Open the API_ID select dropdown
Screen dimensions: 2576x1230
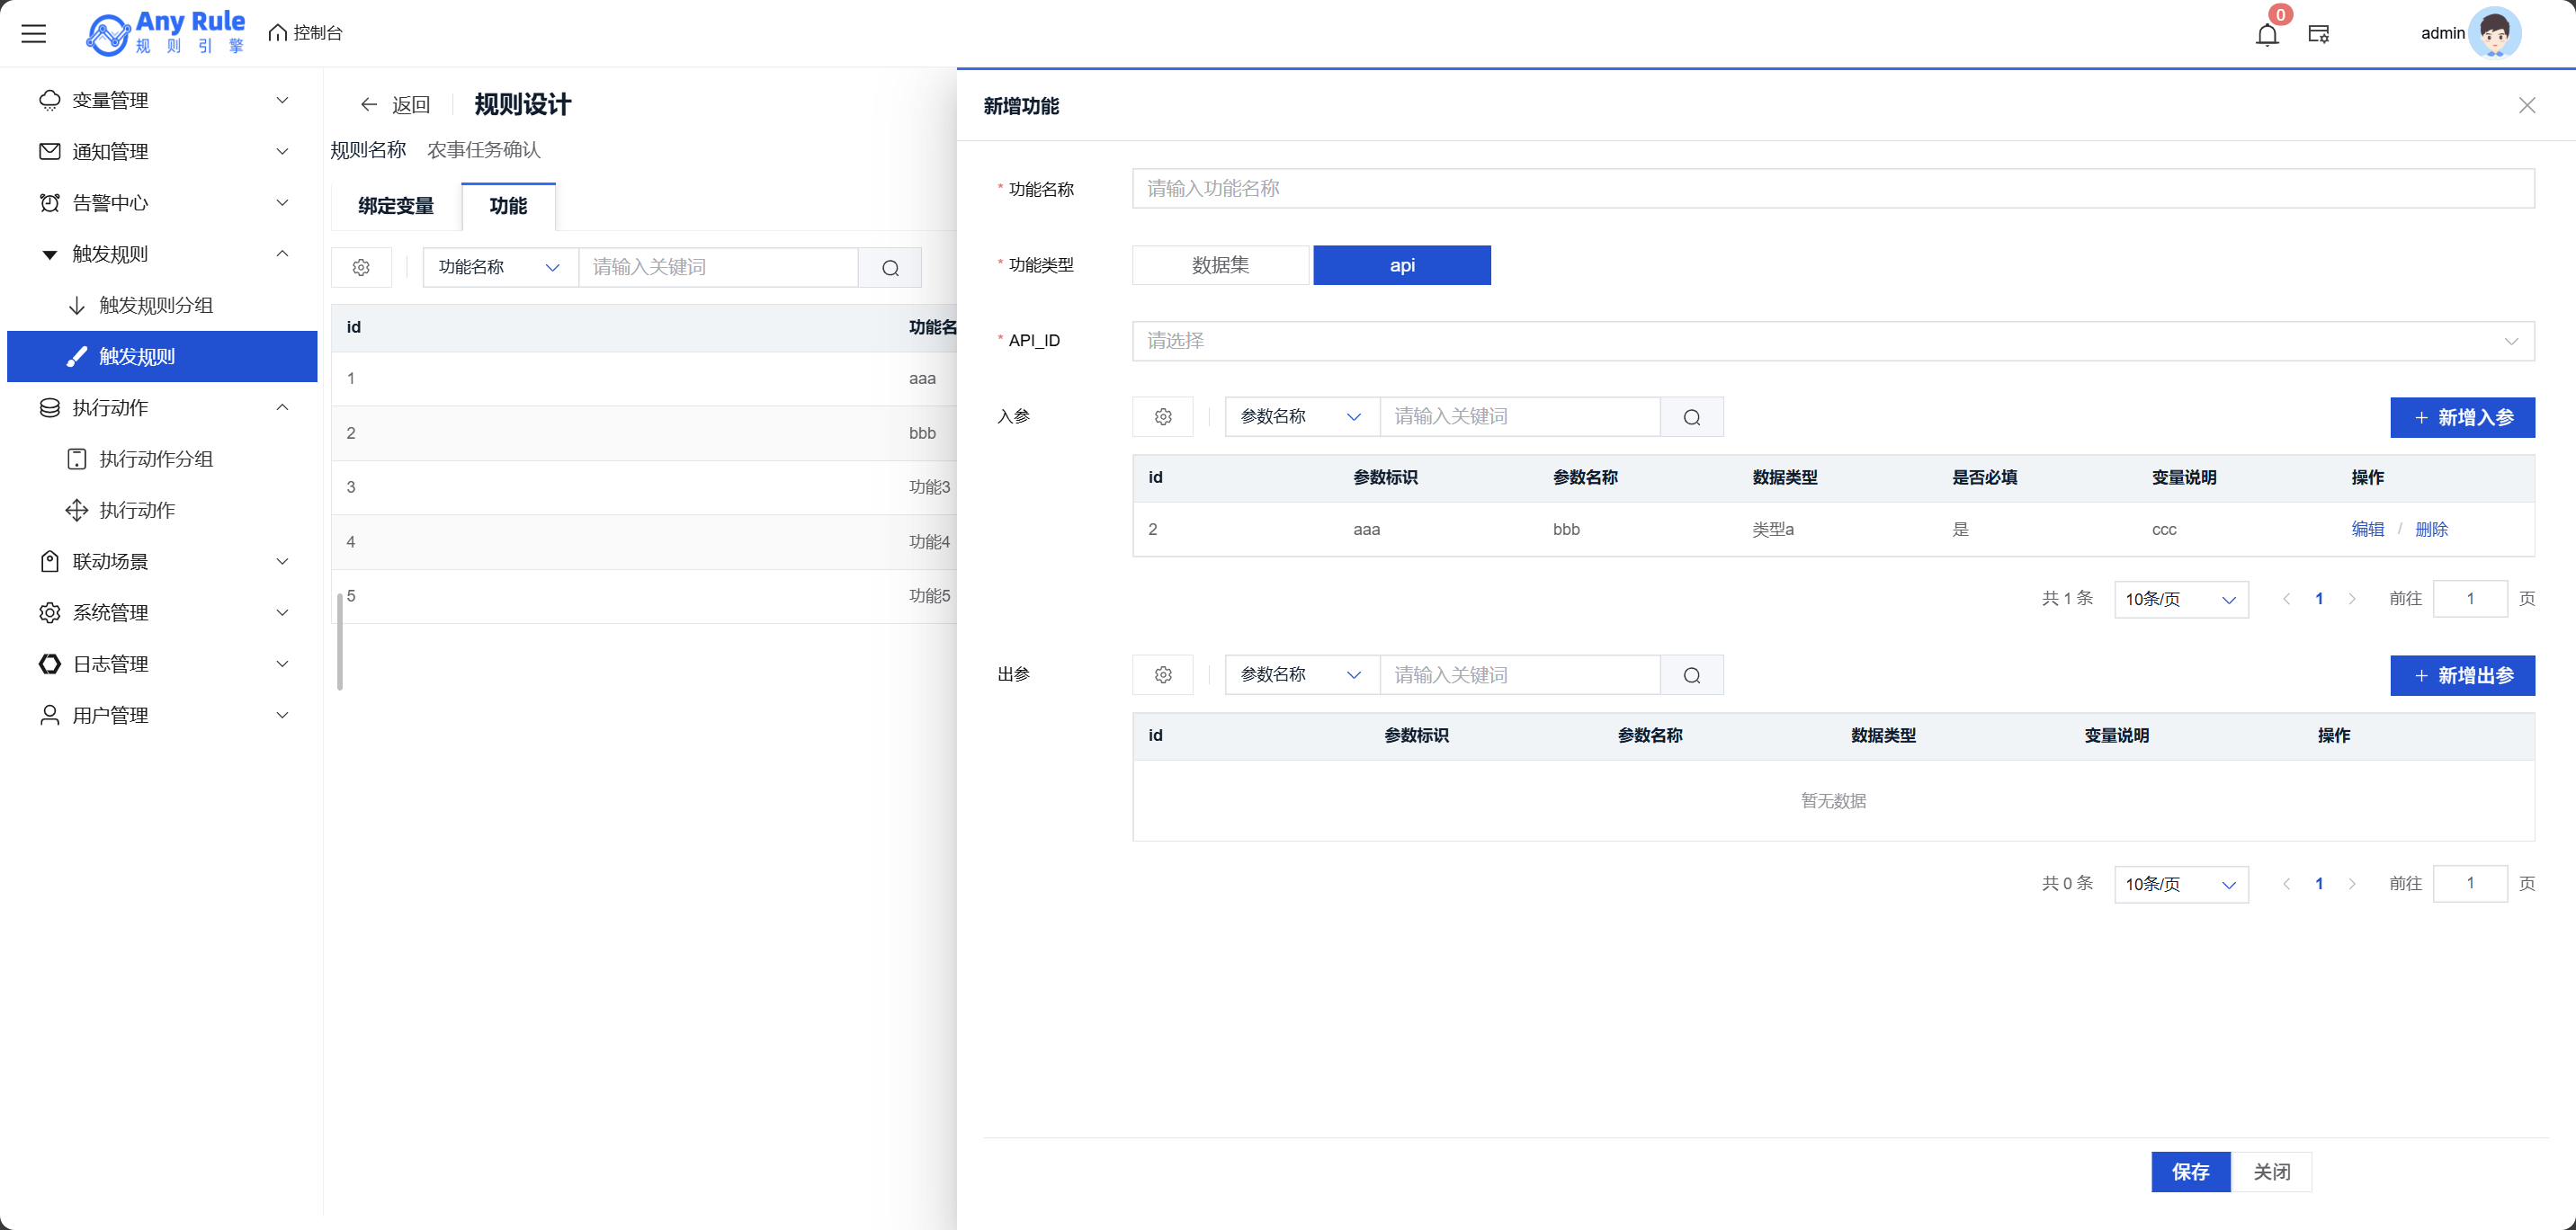1832,341
